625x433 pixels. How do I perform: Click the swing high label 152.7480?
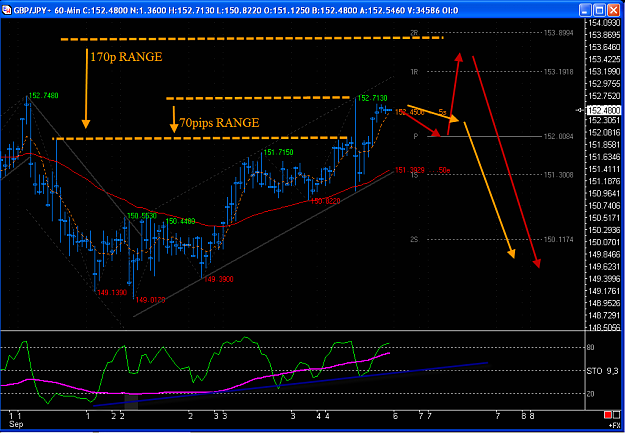tap(43, 95)
